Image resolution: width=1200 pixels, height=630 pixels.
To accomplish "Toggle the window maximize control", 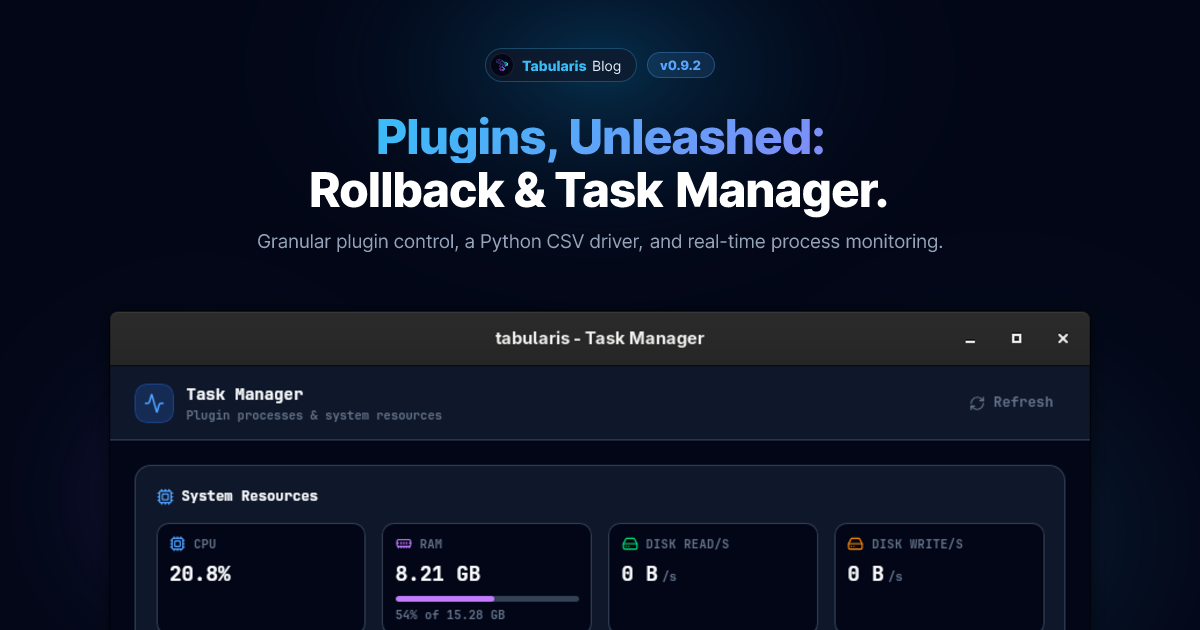I will tap(1016, 338).
